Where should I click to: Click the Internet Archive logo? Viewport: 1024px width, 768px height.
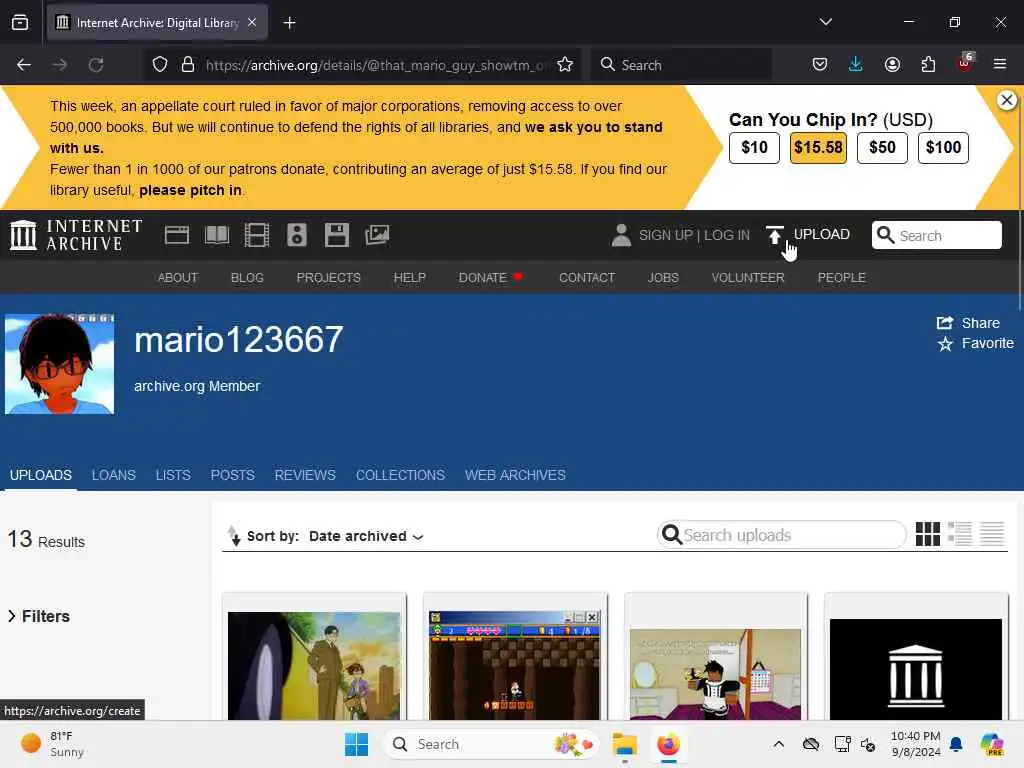coord(76,235)
